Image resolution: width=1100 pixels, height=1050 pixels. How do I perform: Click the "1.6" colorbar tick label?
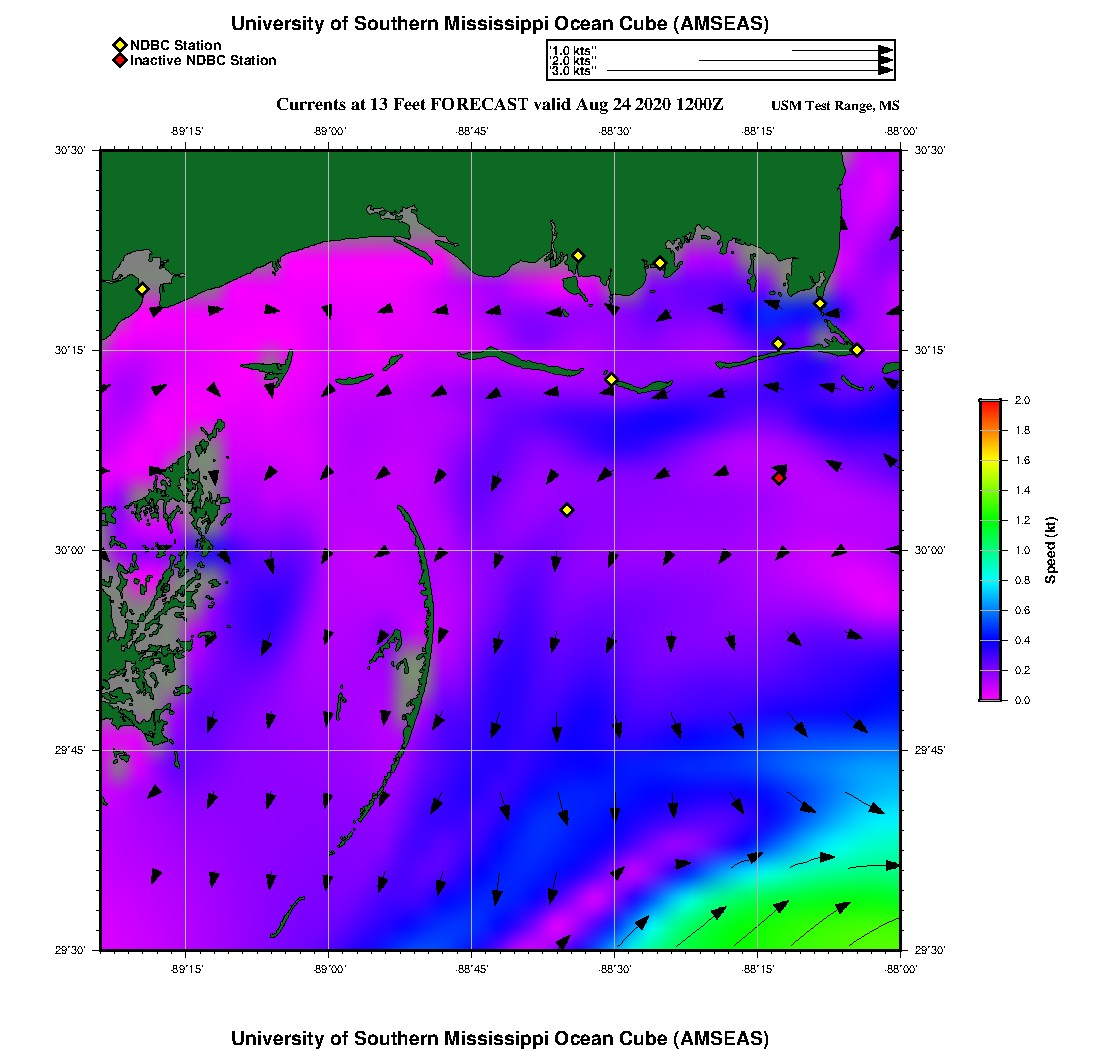1022,460
